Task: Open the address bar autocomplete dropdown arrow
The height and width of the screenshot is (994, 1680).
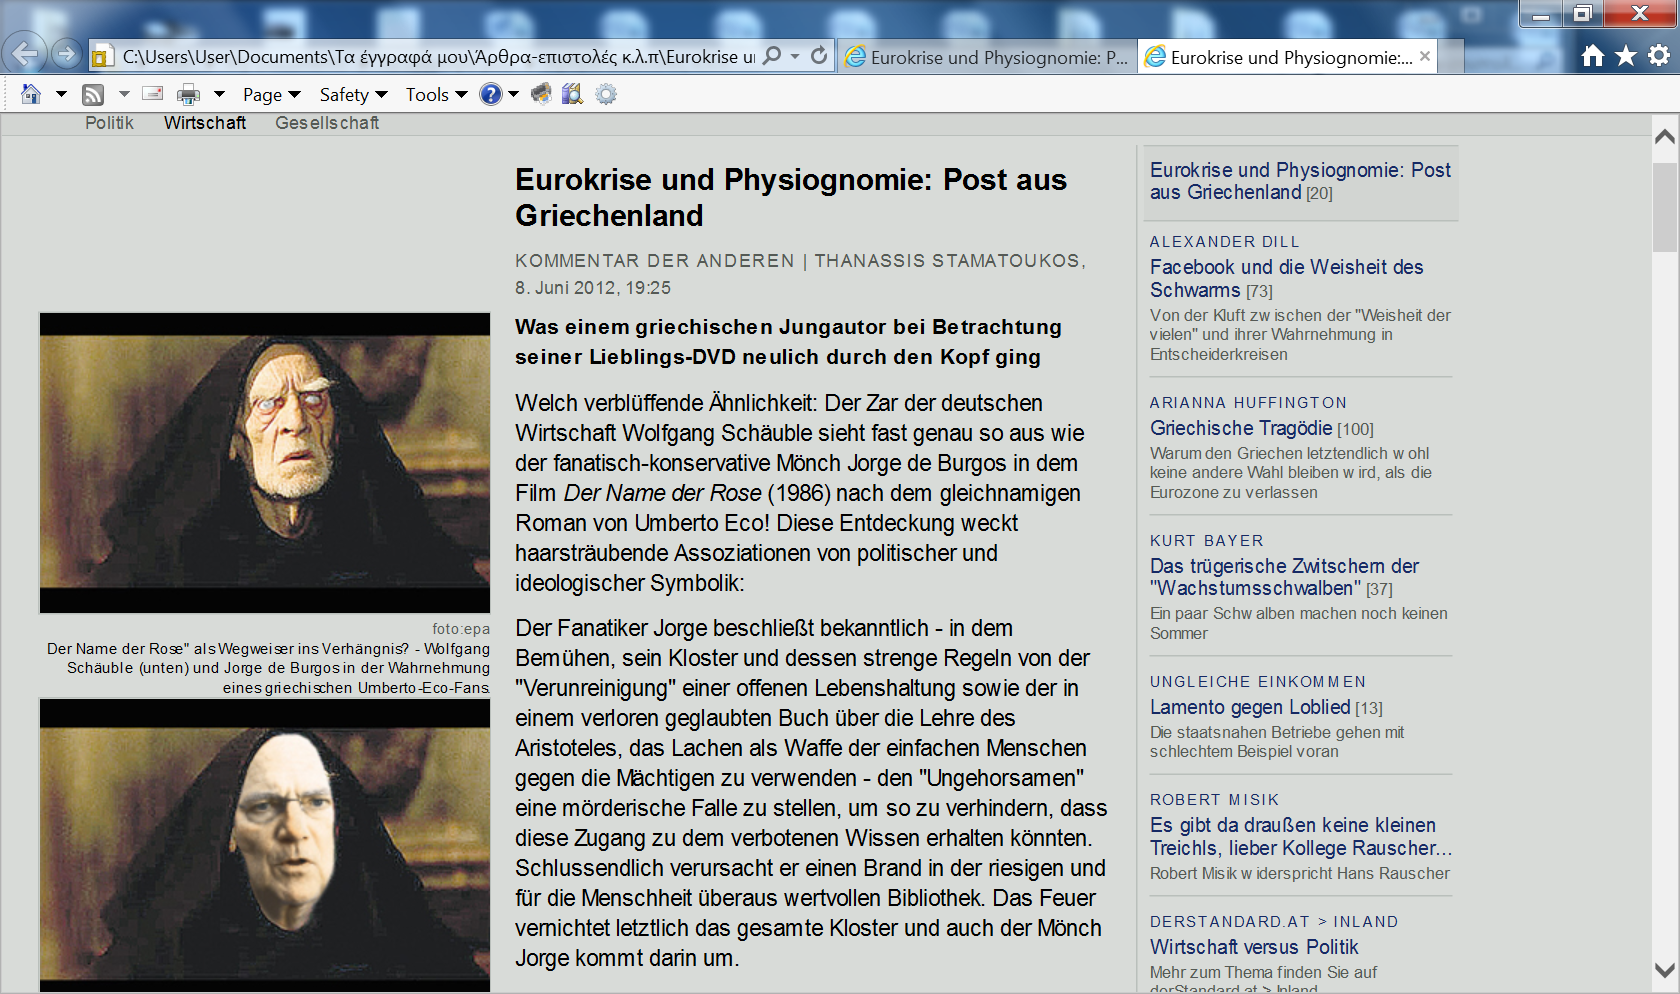Action: pos(795,57)
